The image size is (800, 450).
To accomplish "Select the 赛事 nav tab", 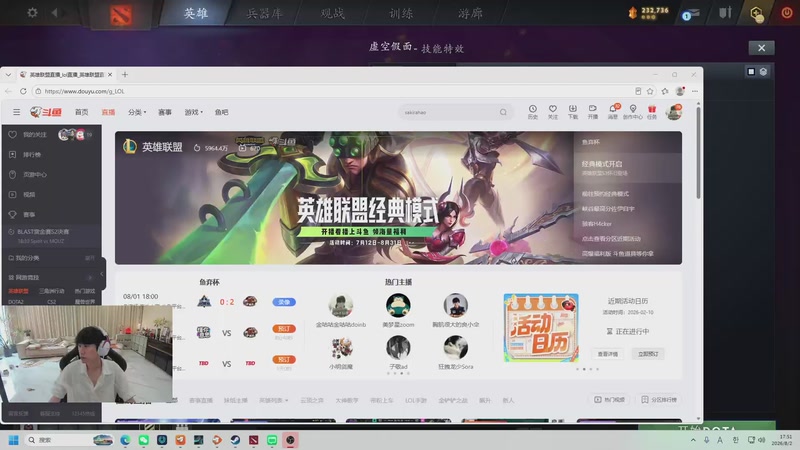I will click(165, 112).
